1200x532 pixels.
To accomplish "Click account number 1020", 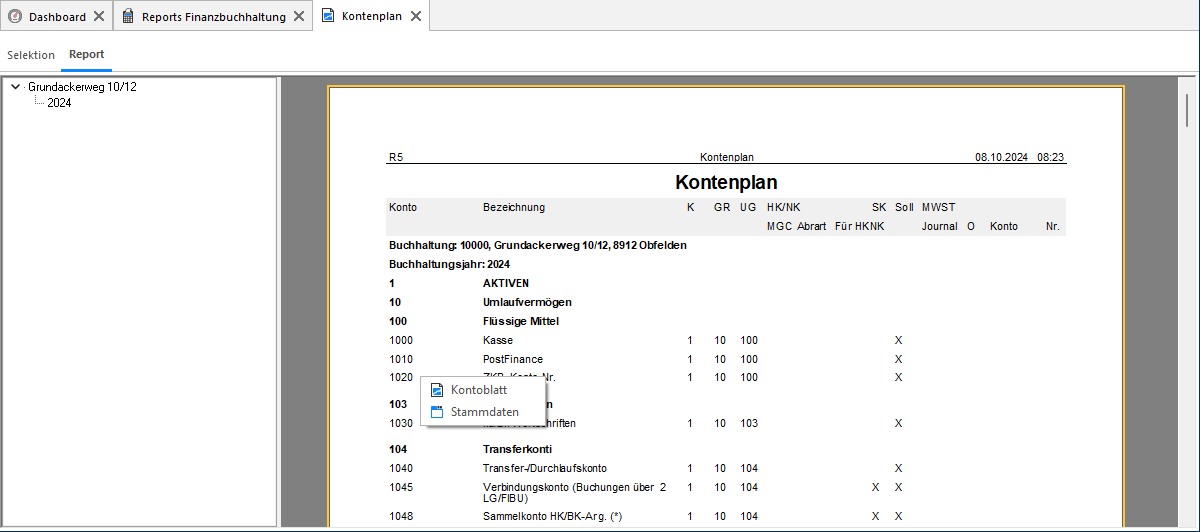I will tap(400, 377).
